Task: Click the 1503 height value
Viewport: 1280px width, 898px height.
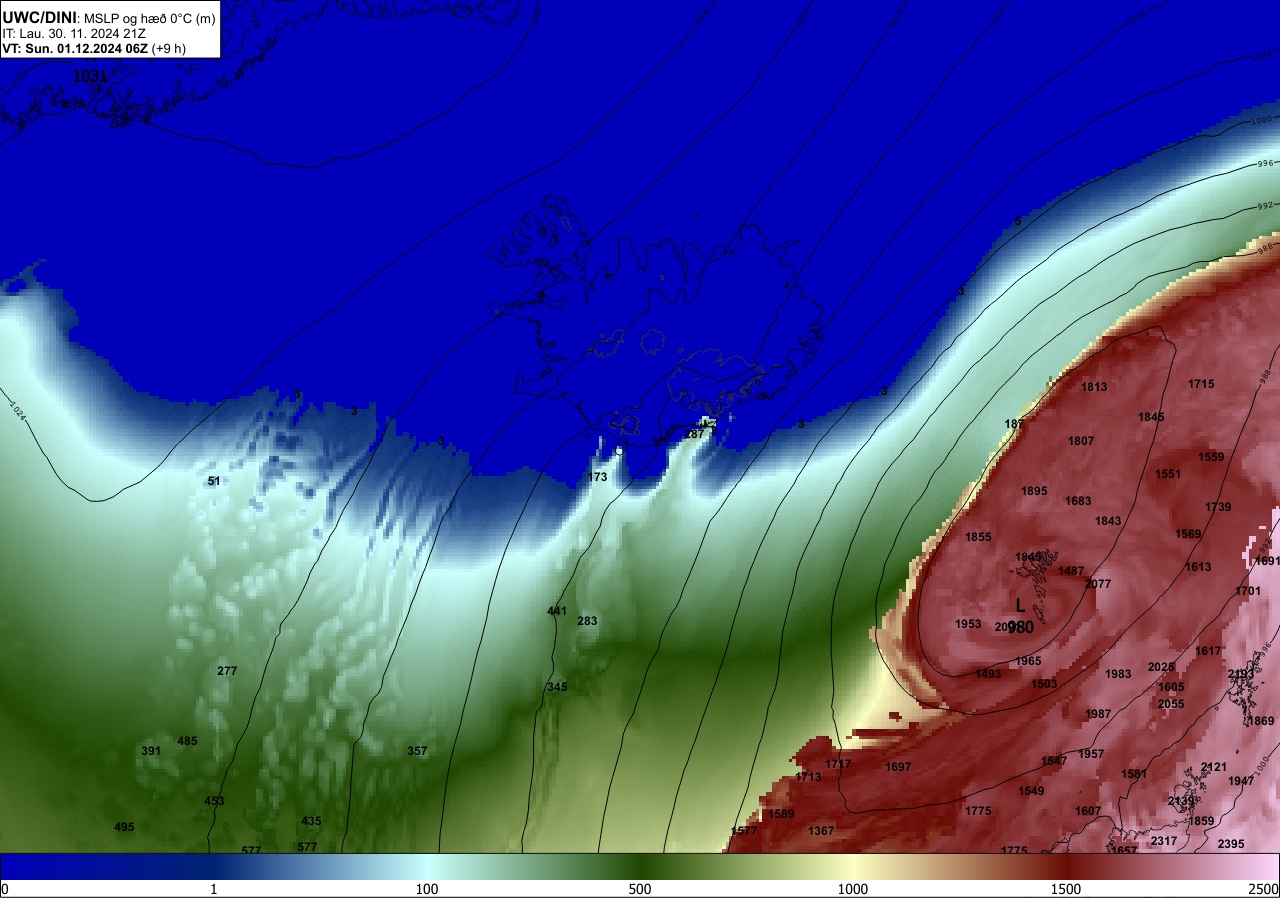Action: tap(1044, 684)
